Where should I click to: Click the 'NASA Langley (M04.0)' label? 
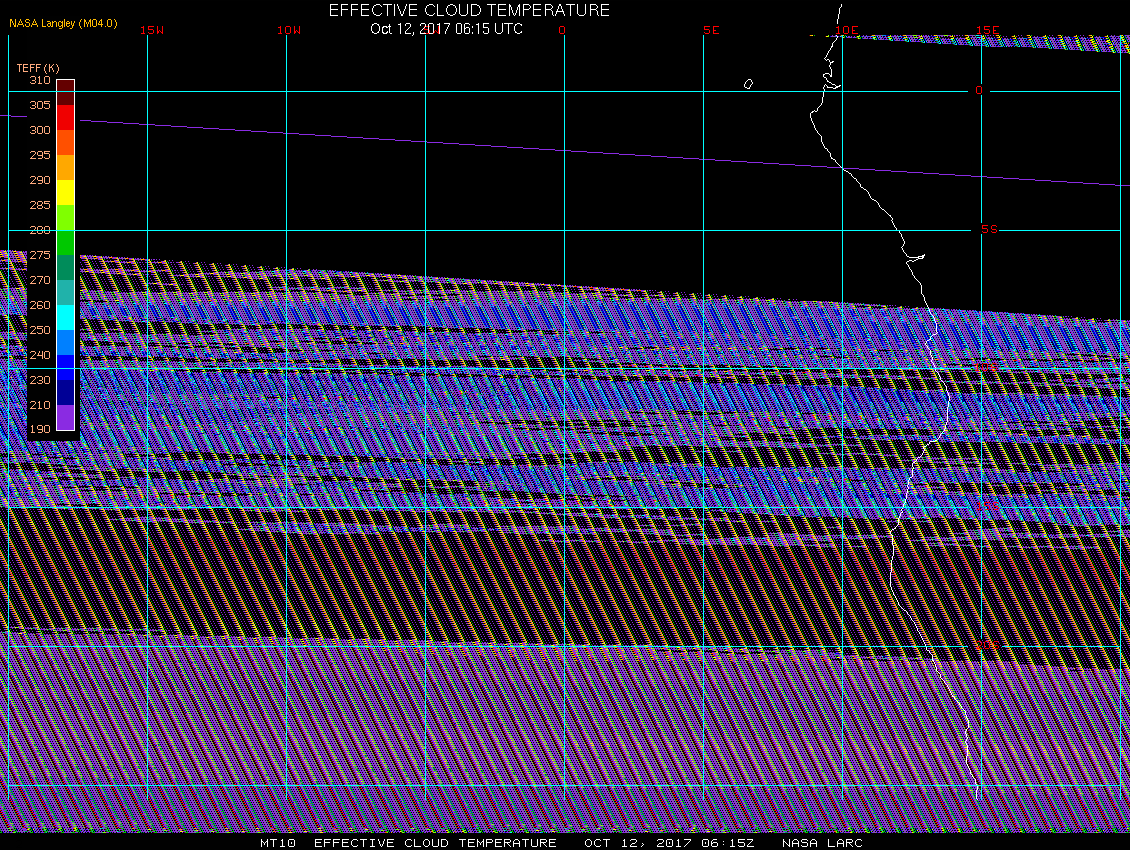click(x=63, y=23)
